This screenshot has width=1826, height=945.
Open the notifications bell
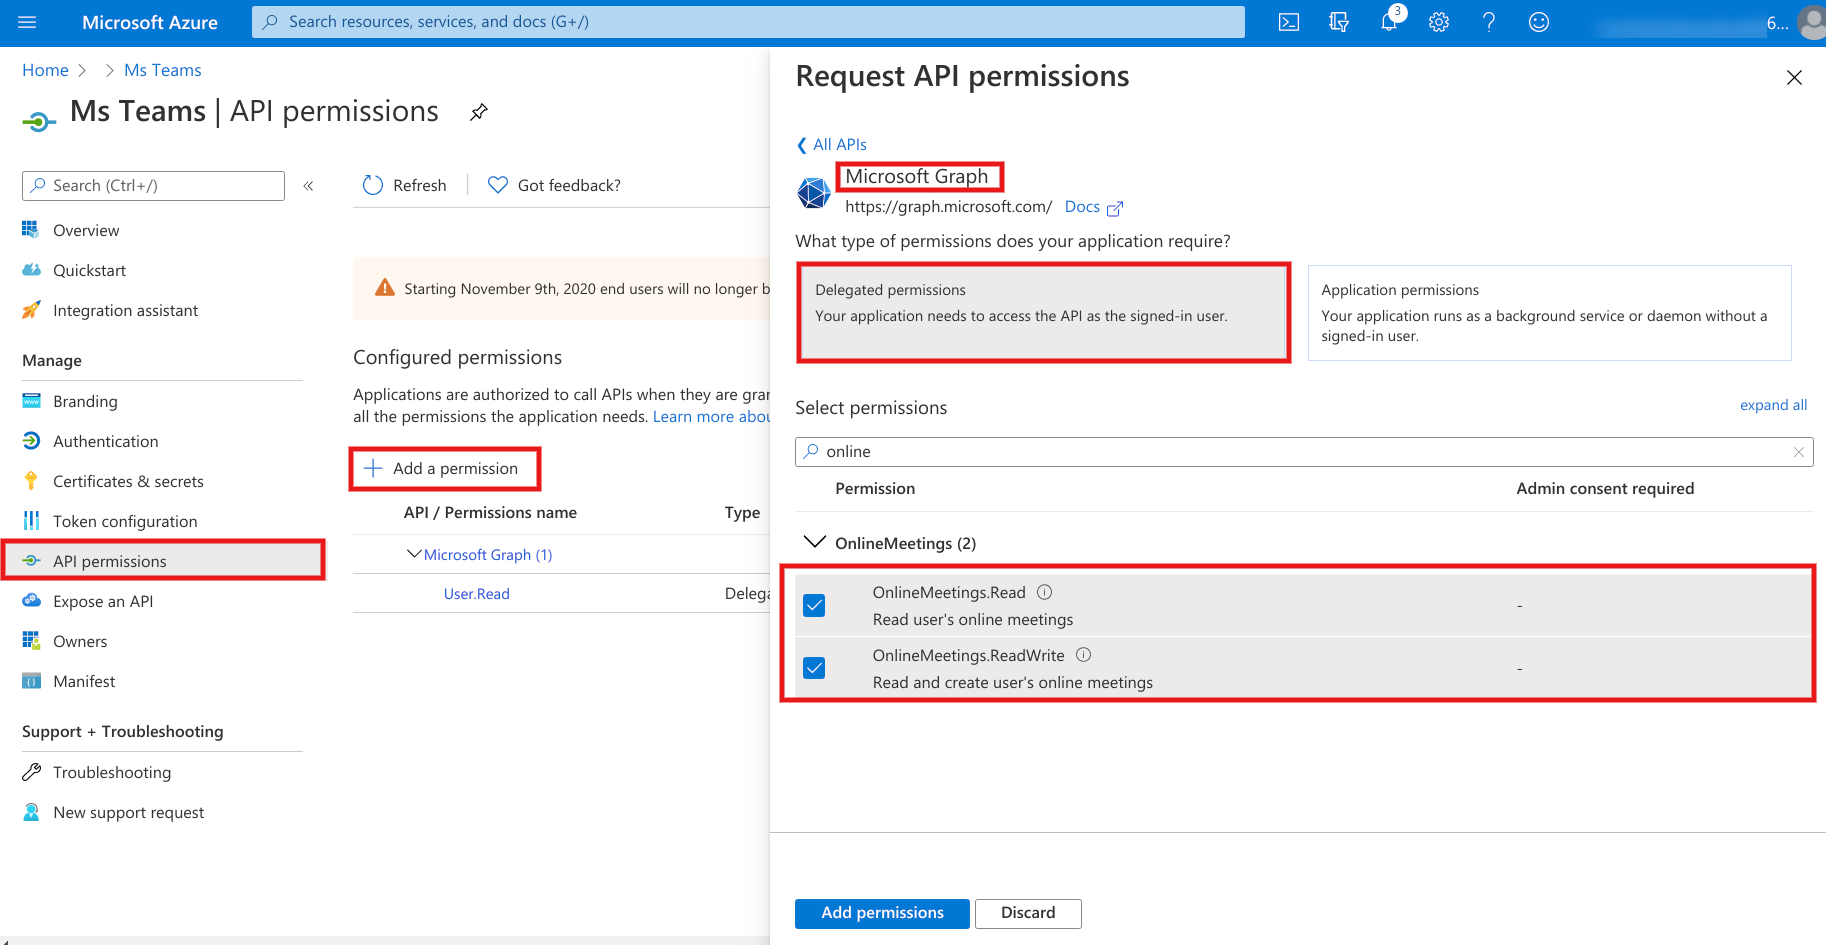tap(1389, 22)
